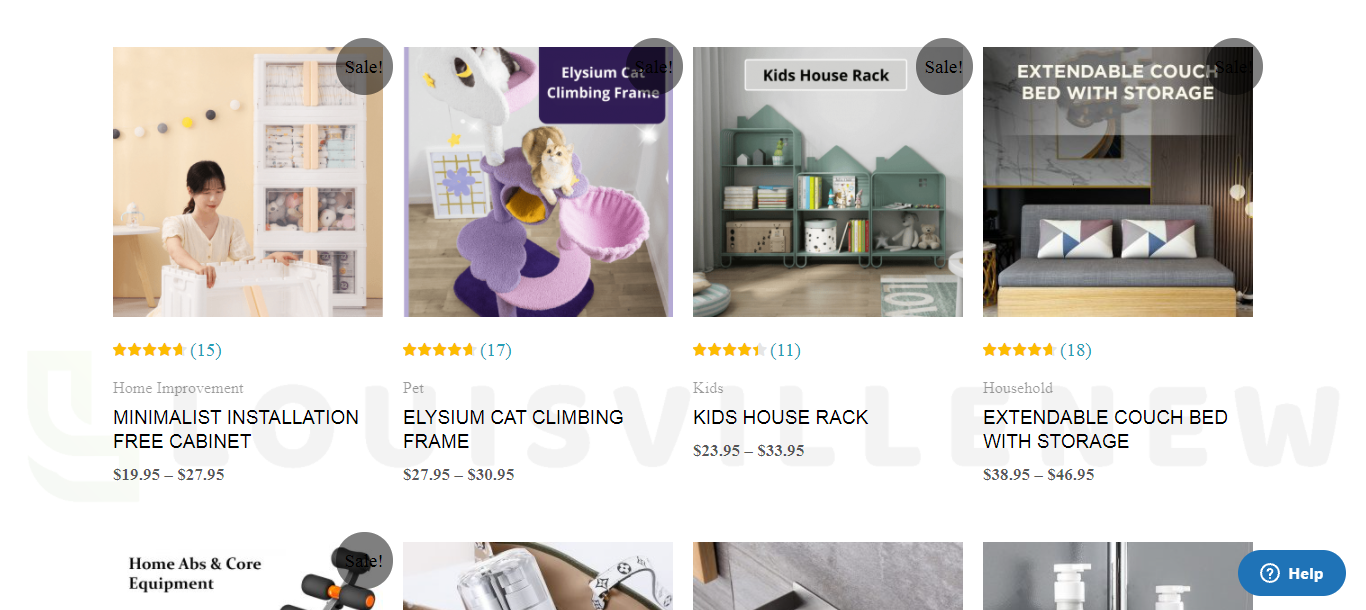Open Extendable Couch Bed product image
The image size is (1366, 610).
click(1117, 182)
